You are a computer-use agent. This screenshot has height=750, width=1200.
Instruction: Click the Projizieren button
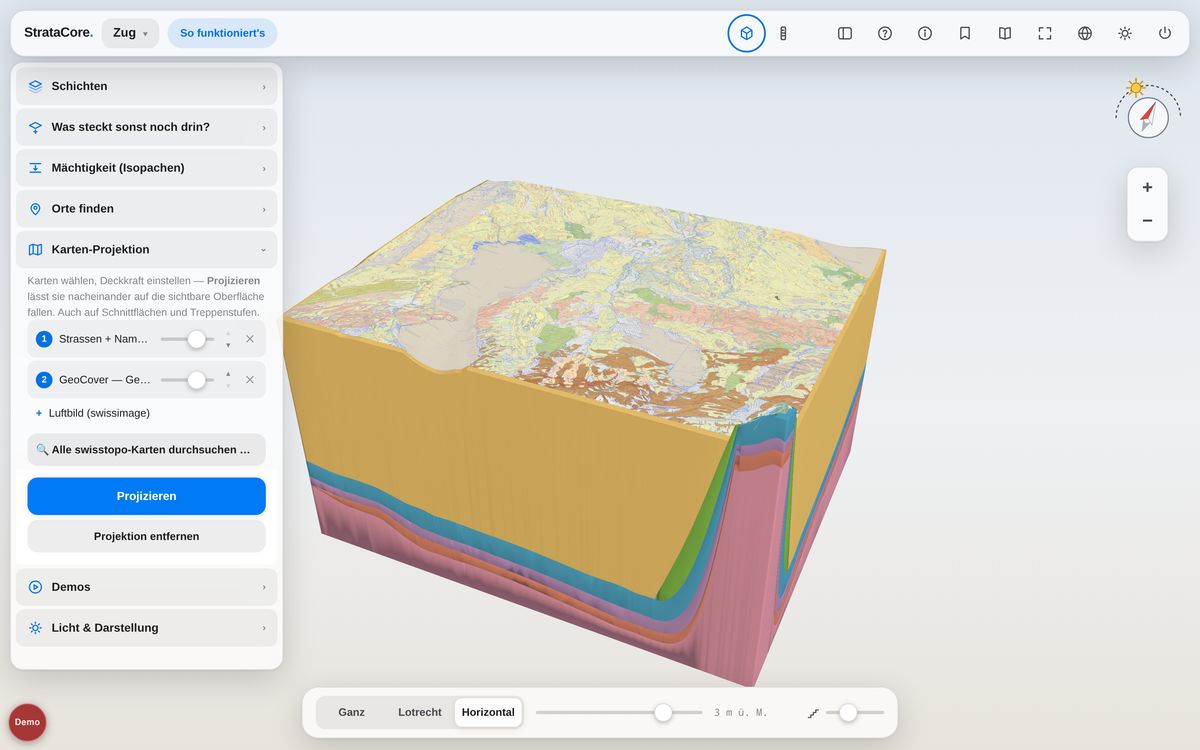[x=147, y=496]
